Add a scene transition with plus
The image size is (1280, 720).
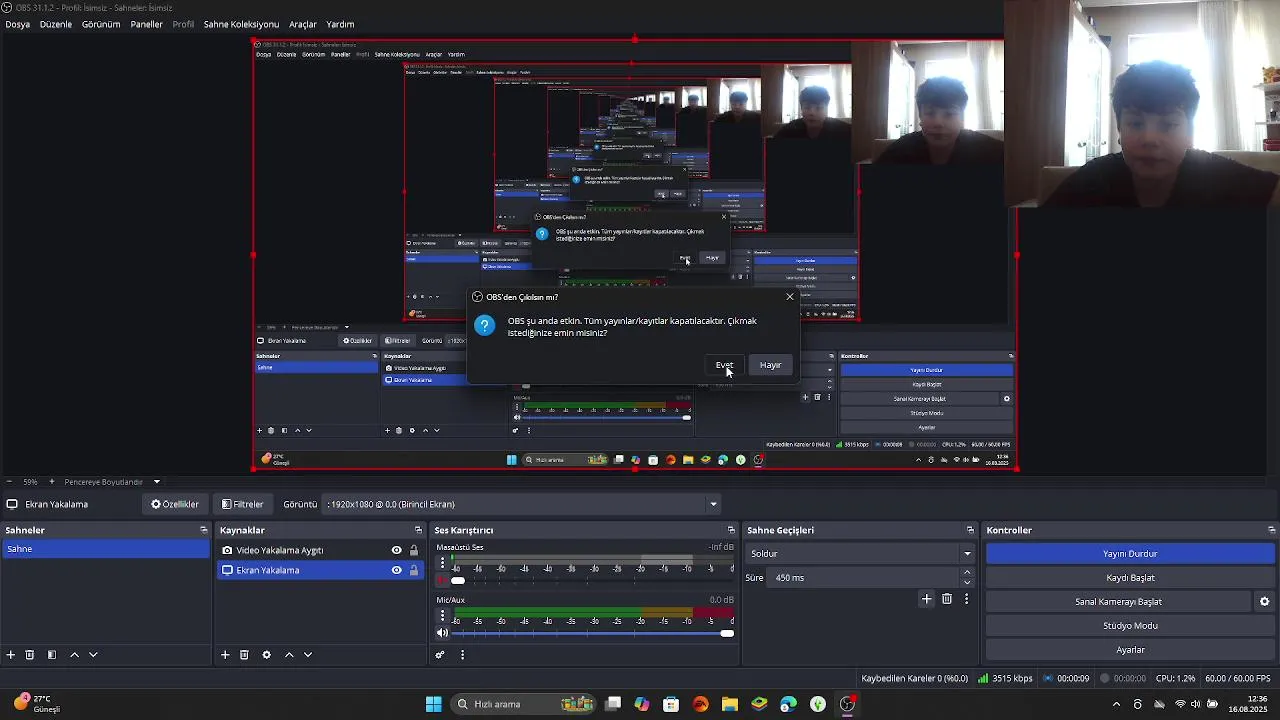click(927, 599)
